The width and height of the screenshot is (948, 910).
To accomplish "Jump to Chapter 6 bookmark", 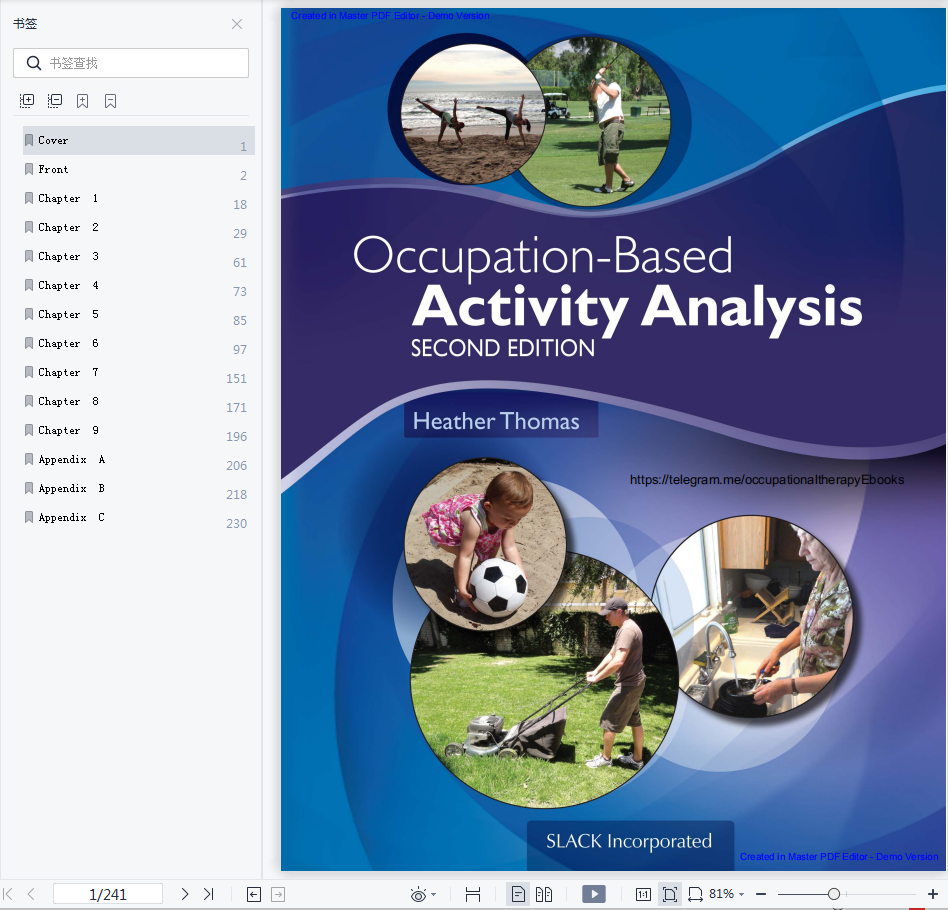I will click(138, 343).
